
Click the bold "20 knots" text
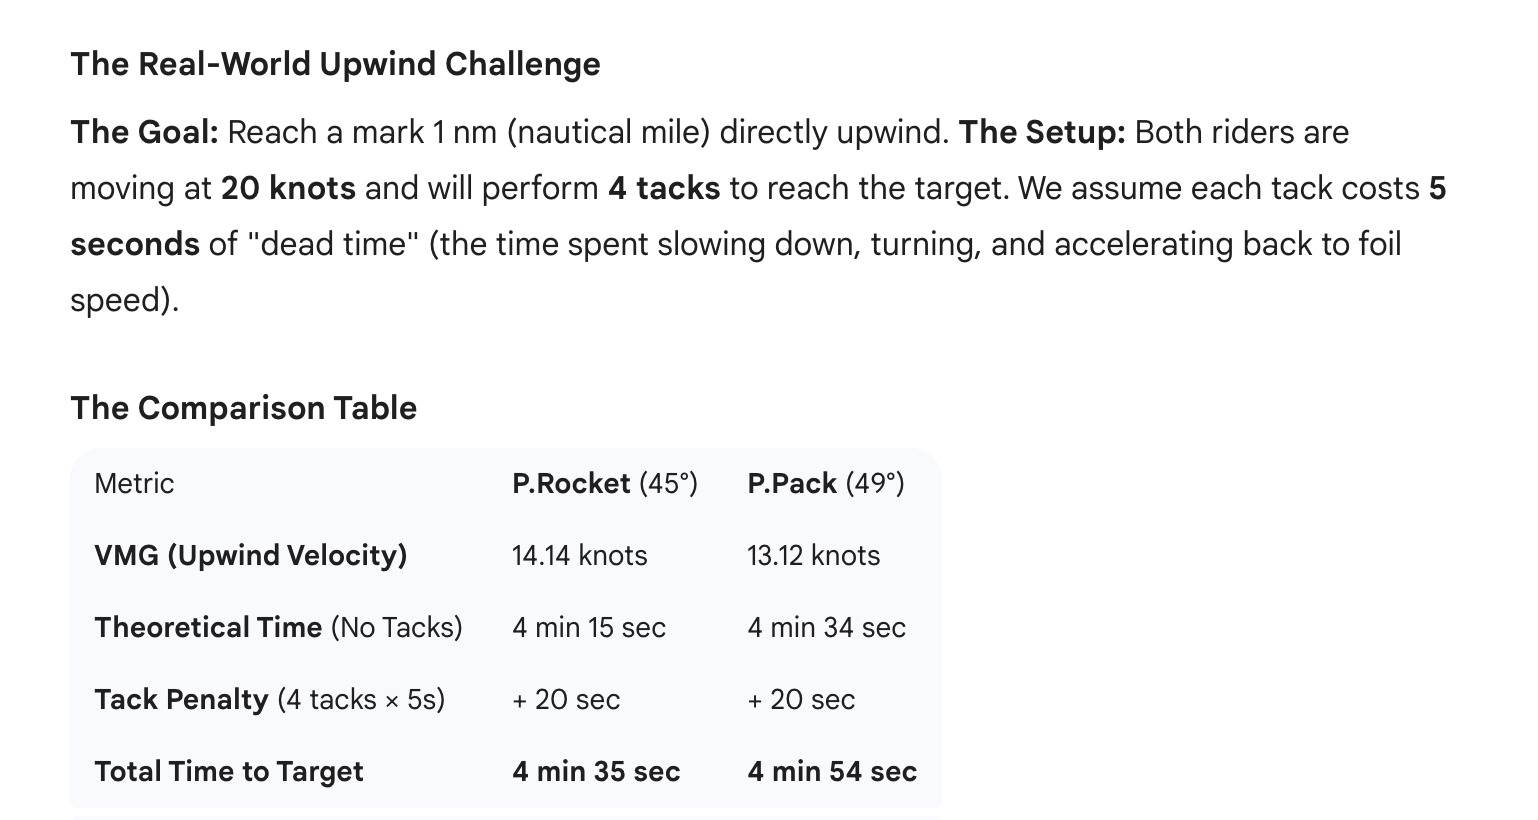click(x=288, y=188)
